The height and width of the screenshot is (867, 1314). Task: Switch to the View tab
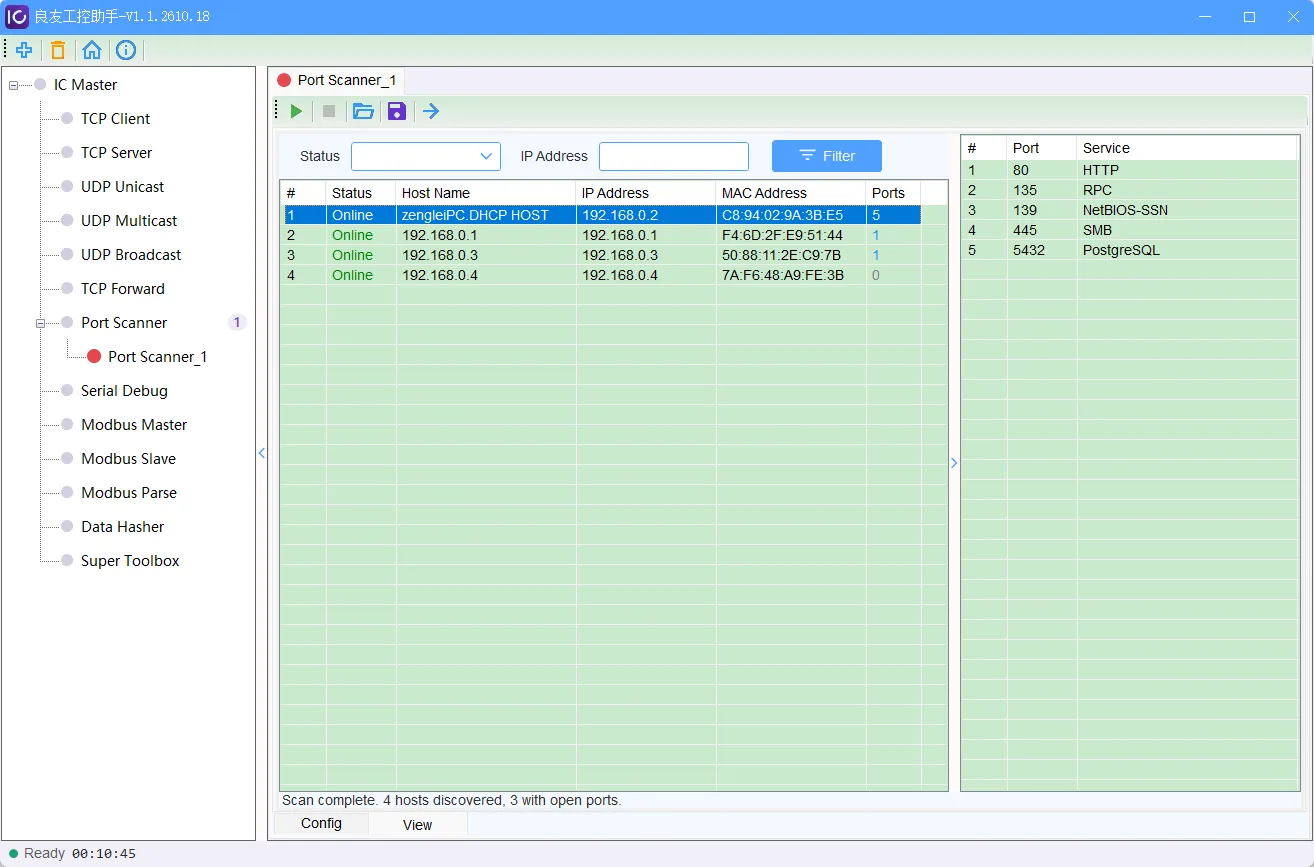click(x=417, y=825)
